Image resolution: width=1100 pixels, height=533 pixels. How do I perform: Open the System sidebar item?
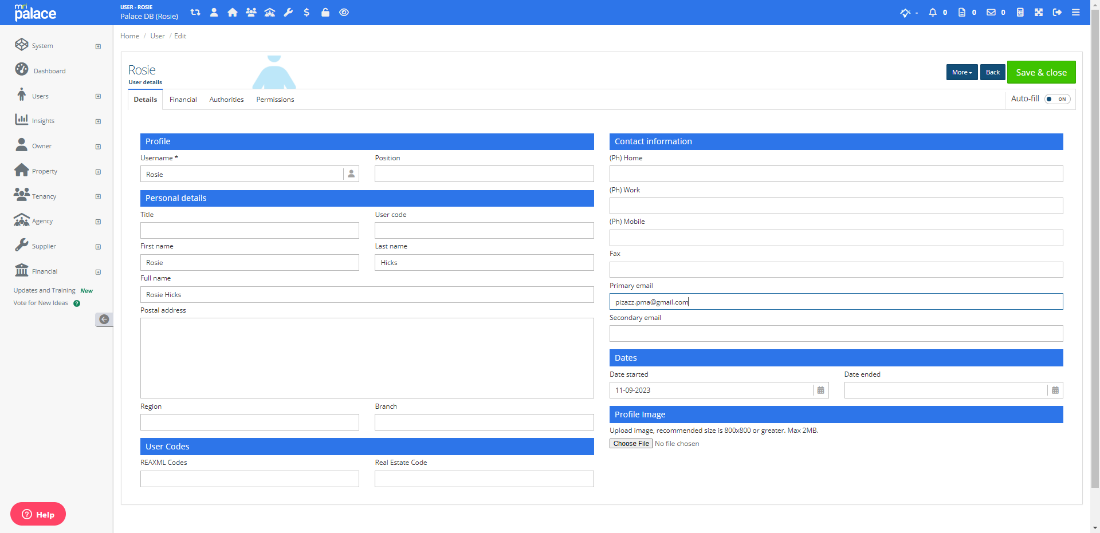click(42, 46)
